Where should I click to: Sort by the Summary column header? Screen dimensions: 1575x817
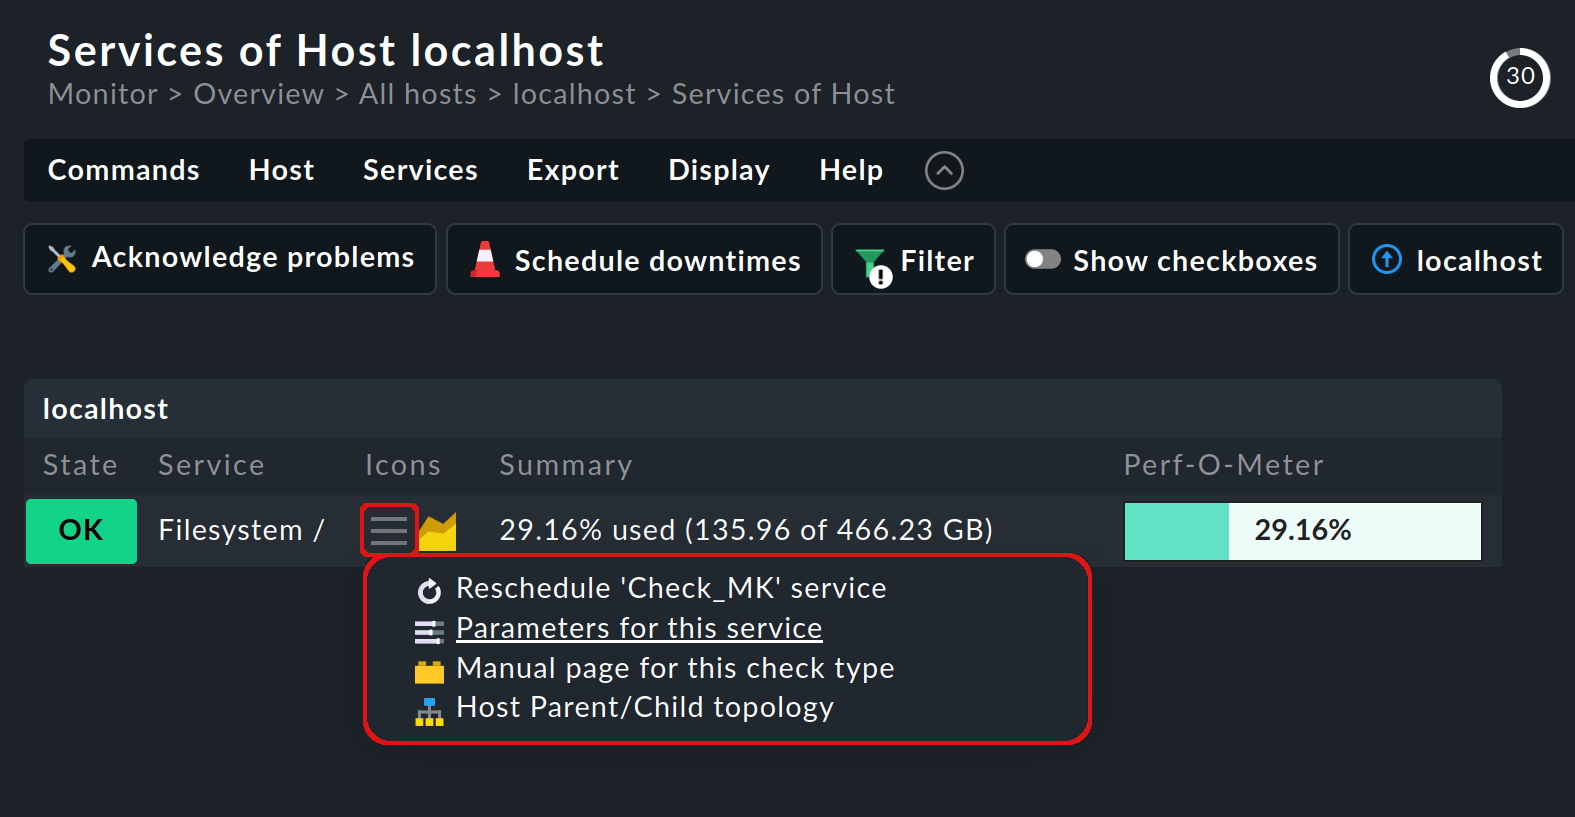[x=565, y=465]
